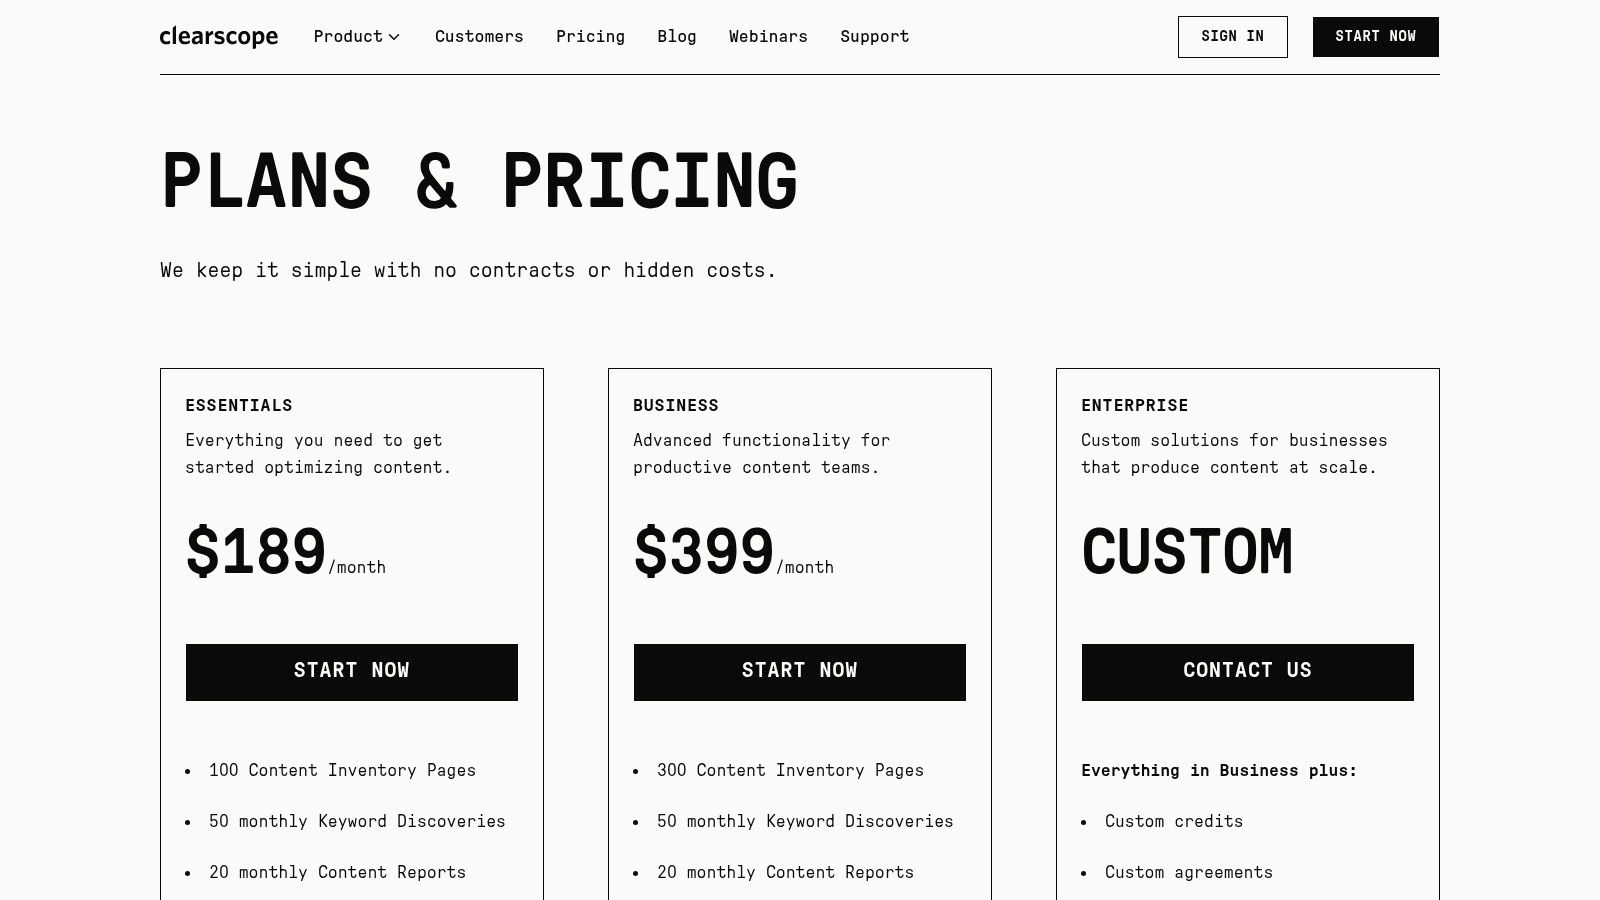Click the clearscope logo
The image size is (1600, 900).
pos(219,37)
